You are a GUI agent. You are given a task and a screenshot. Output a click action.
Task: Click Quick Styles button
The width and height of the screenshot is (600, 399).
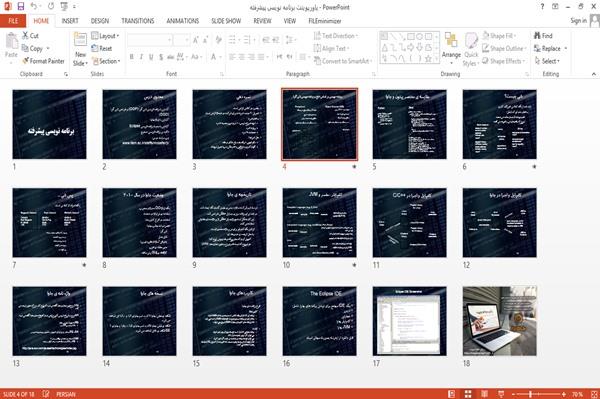[x=471, y=50]
